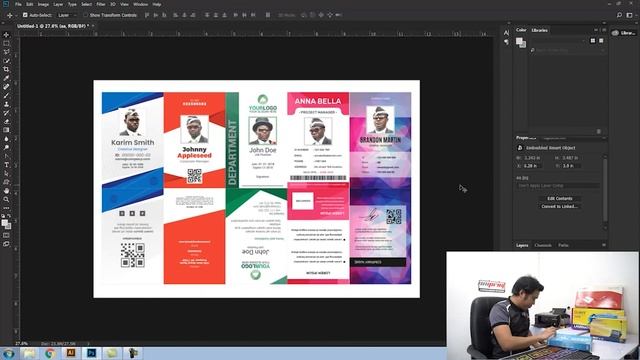640x360 pixels.
Task: Open Photoshop from the Windows taskbar
Action: tap(91, 353)
